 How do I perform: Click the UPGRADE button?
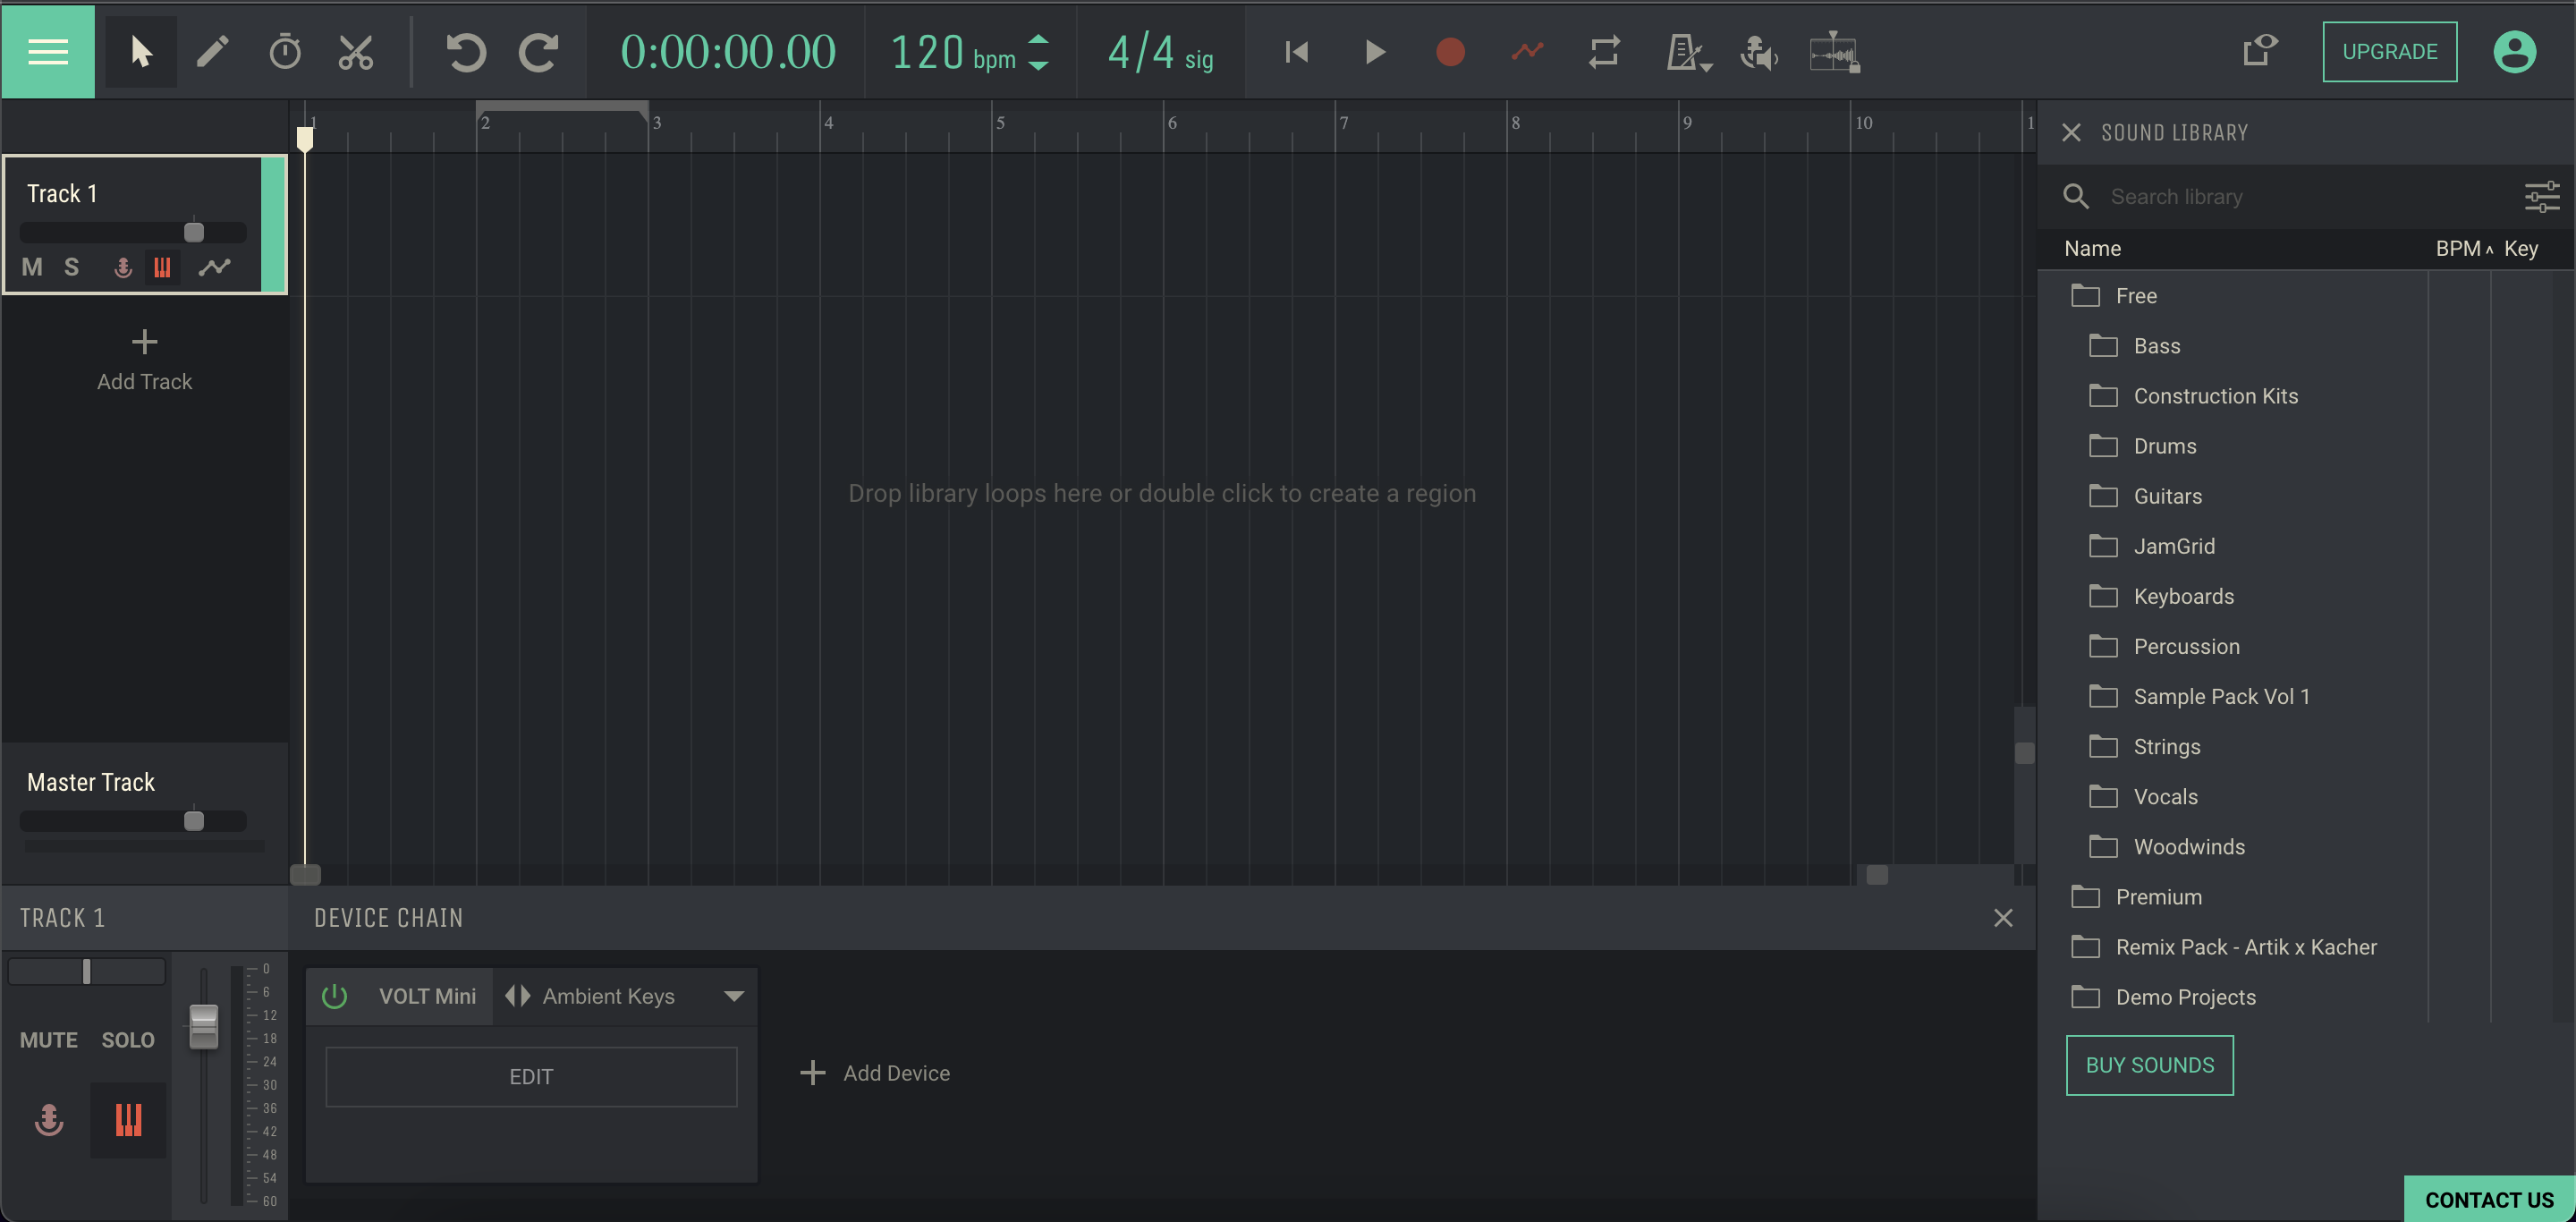click(x=2389, y=51)
